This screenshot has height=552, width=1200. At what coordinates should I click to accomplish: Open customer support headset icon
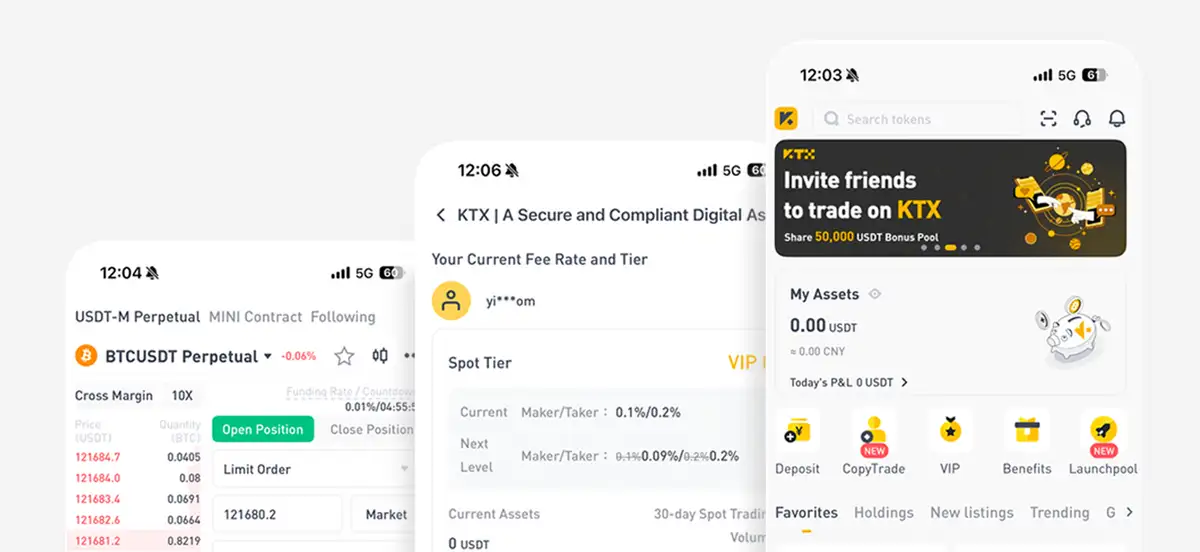tap(1082, 119)
